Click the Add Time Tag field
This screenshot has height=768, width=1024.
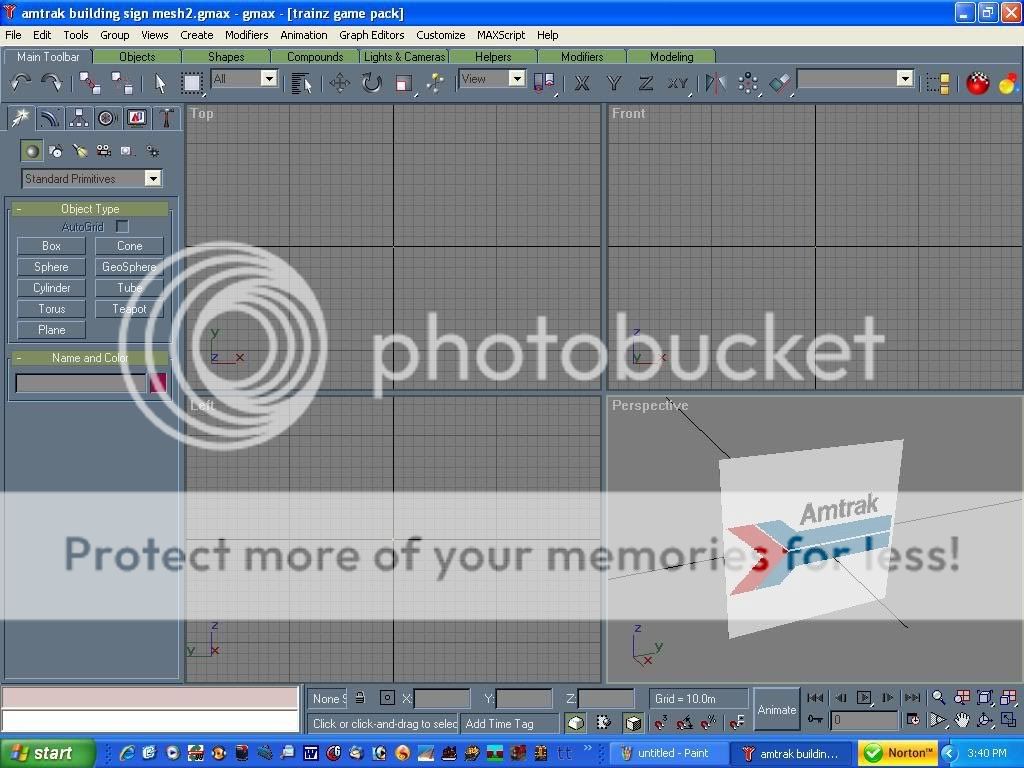509,724
